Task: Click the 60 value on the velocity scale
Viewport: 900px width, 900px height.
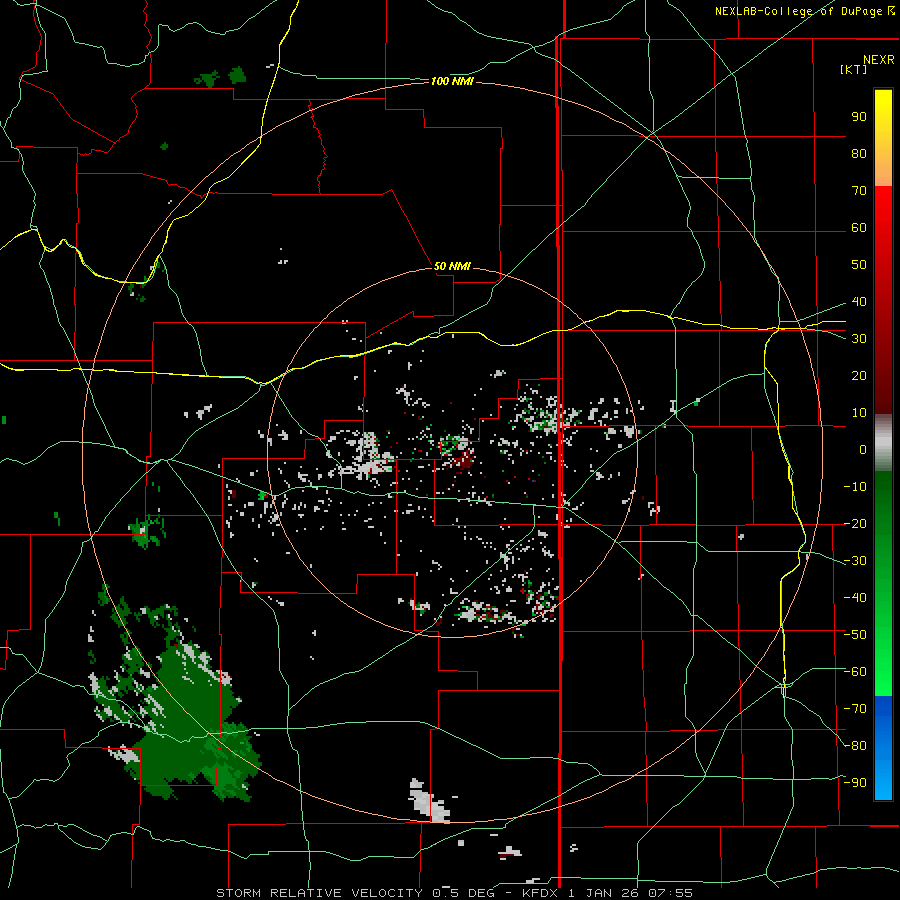Action: (859, 228)
